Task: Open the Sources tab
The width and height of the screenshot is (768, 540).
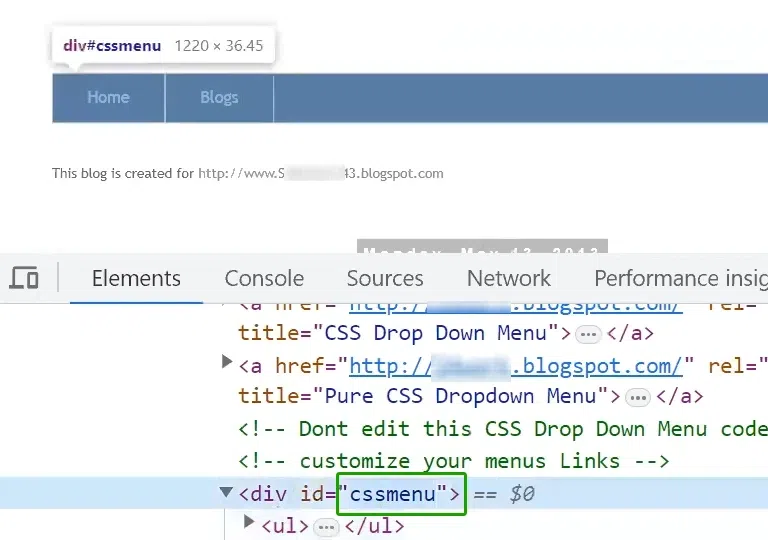Action: 385,278
